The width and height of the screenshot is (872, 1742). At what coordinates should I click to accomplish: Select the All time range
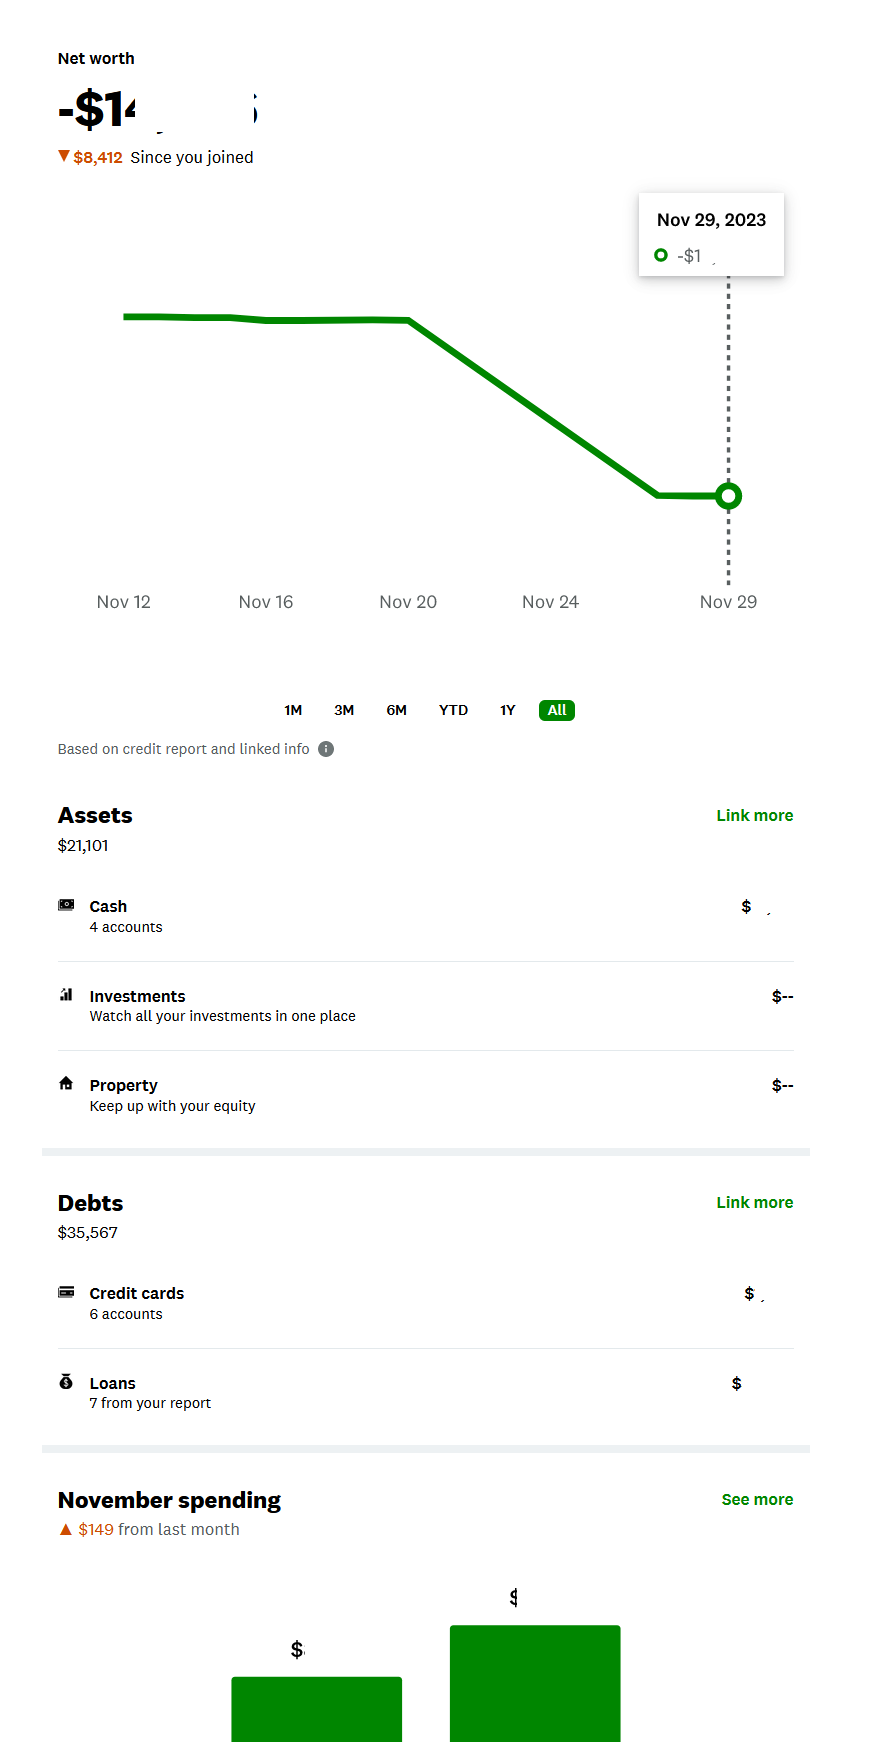pyautogui.click(x=557, y=710)
